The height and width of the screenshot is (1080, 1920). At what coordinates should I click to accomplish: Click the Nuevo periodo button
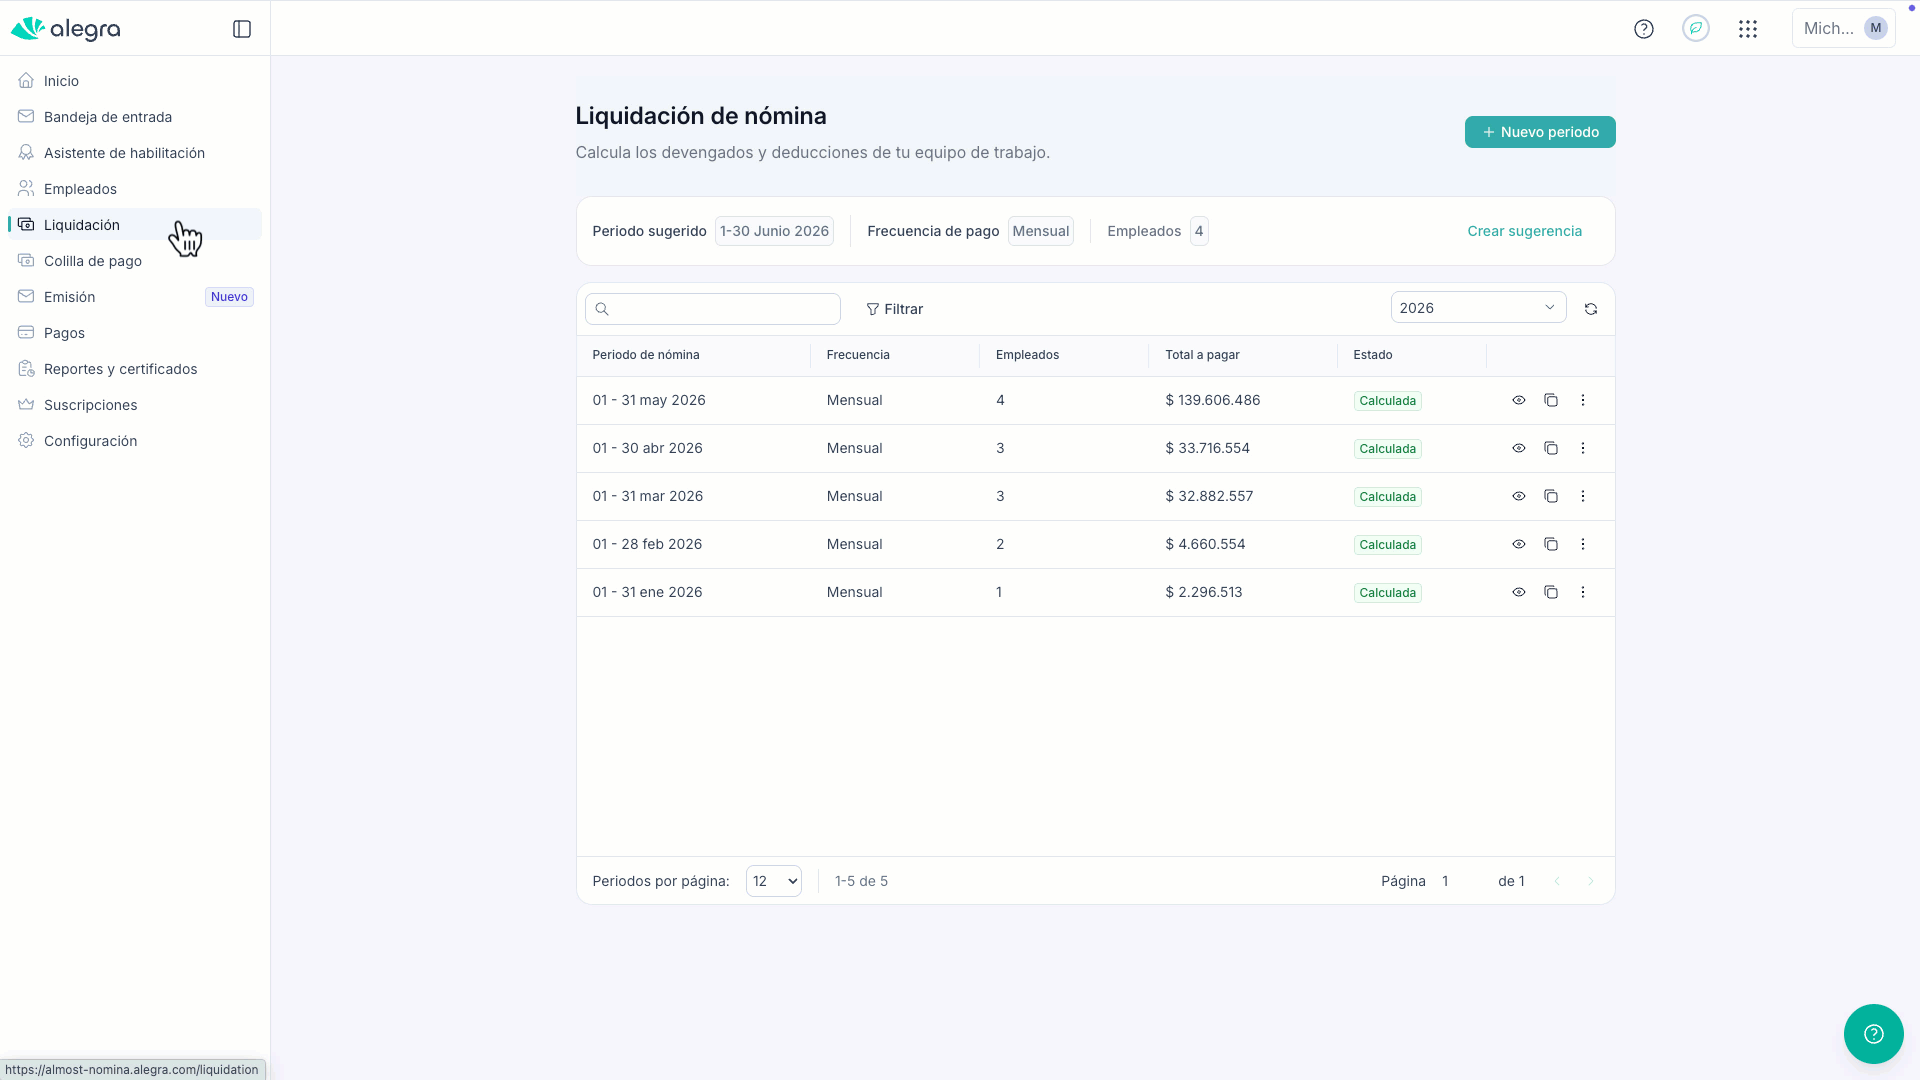pos(1540,132)
